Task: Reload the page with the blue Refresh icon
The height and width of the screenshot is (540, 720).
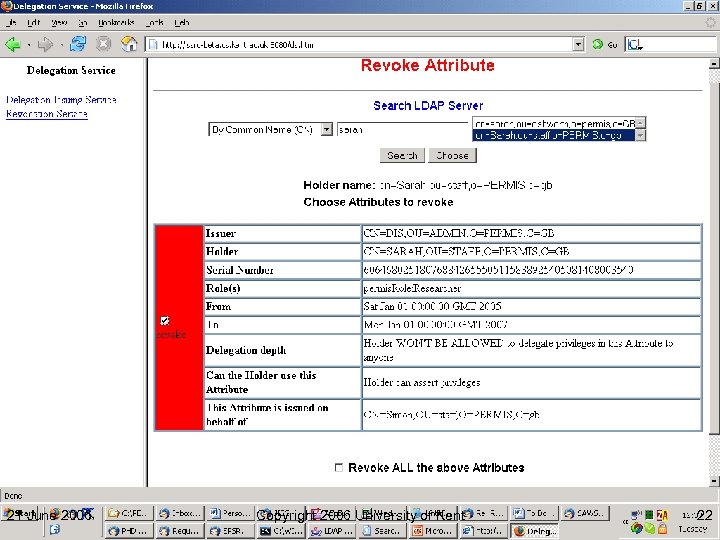Action: pos(78,44)
